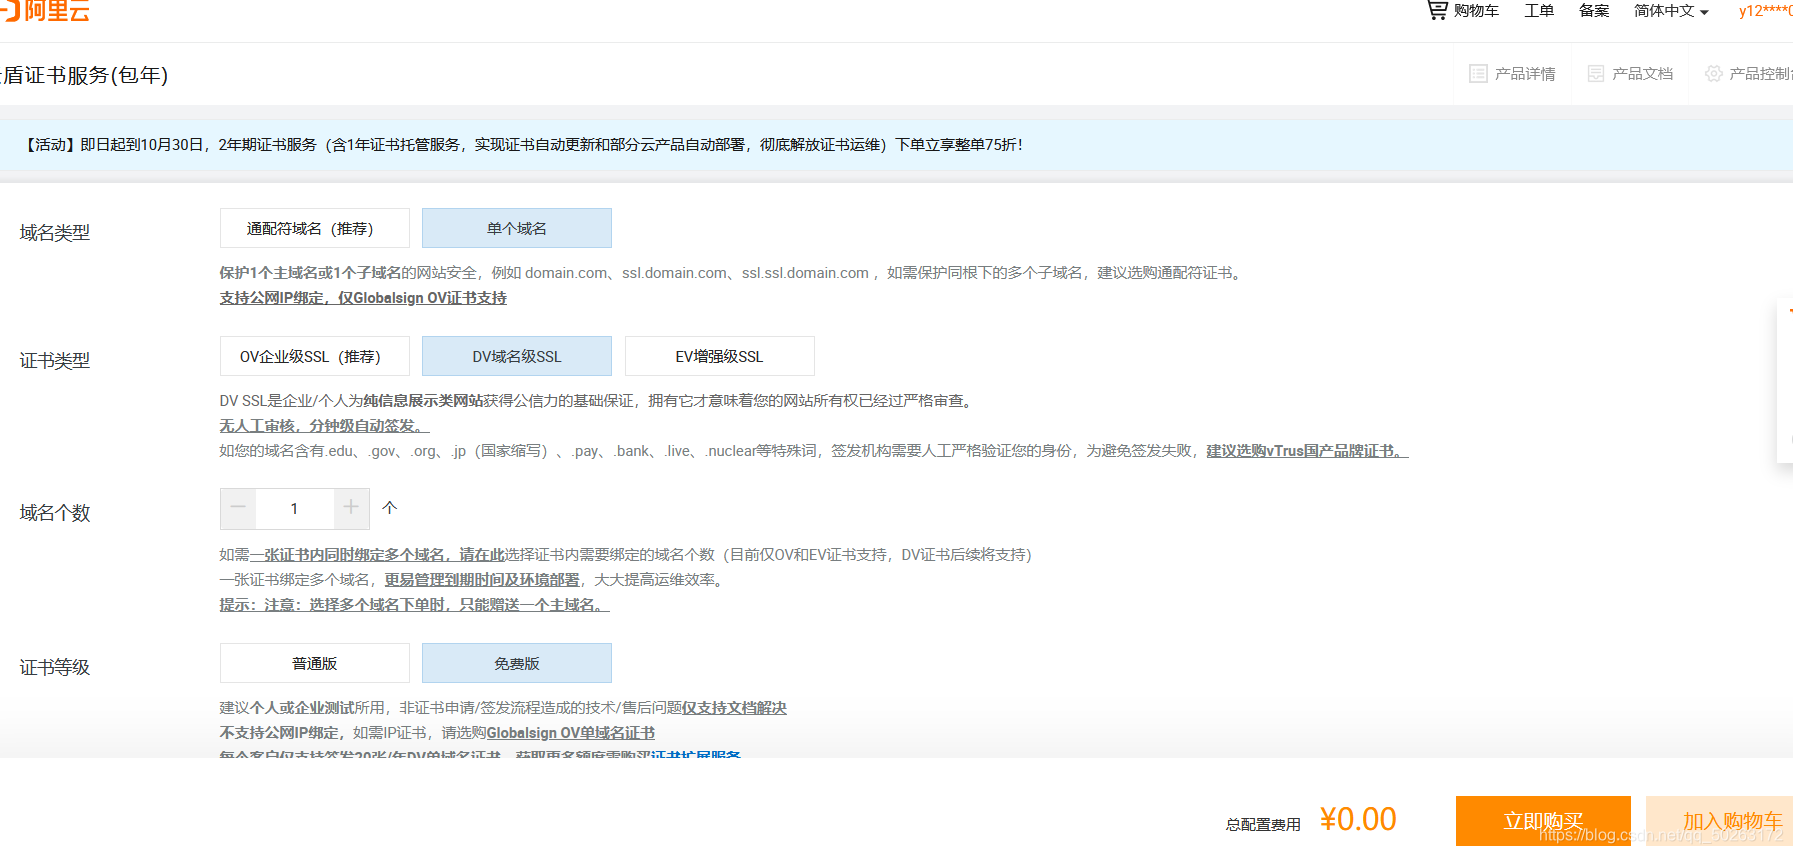Choose EV增强级SSL certificate type

coord(720,356)
